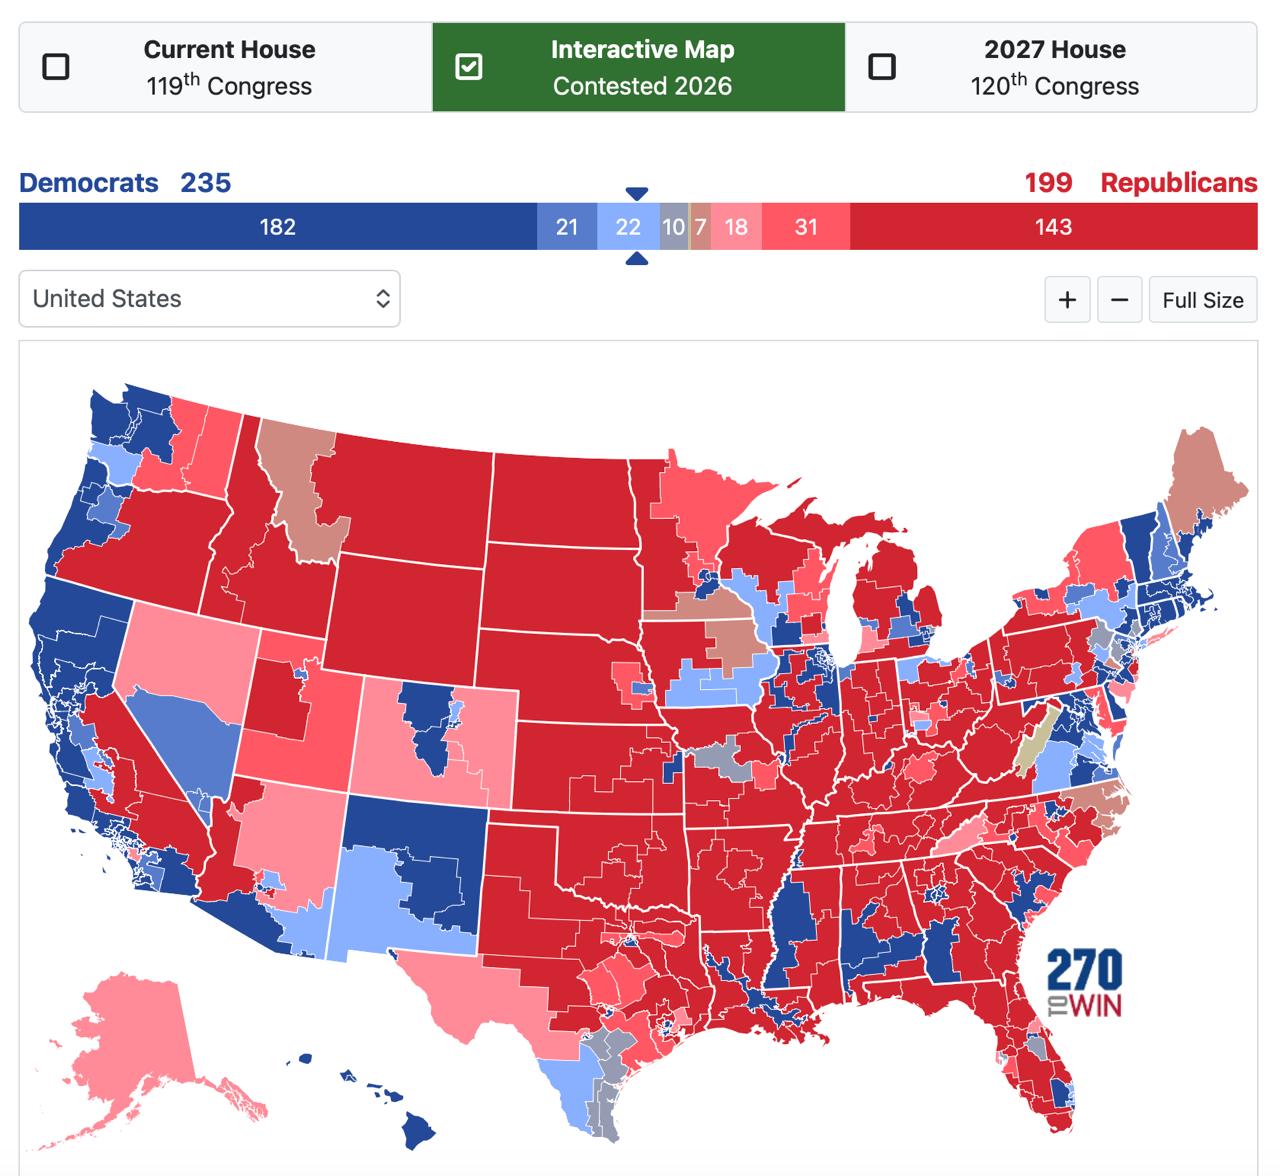Click the safe Republican 143 bar segment
Viewport: 1280px width, 1176px height.
pyautogui.click(x=1053, y=227)
